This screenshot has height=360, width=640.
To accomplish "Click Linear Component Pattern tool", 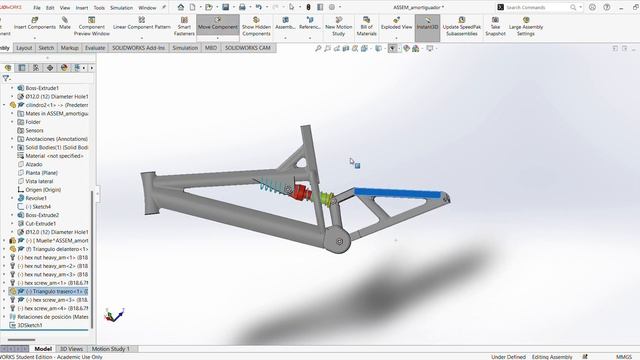I will coord(142,24).
